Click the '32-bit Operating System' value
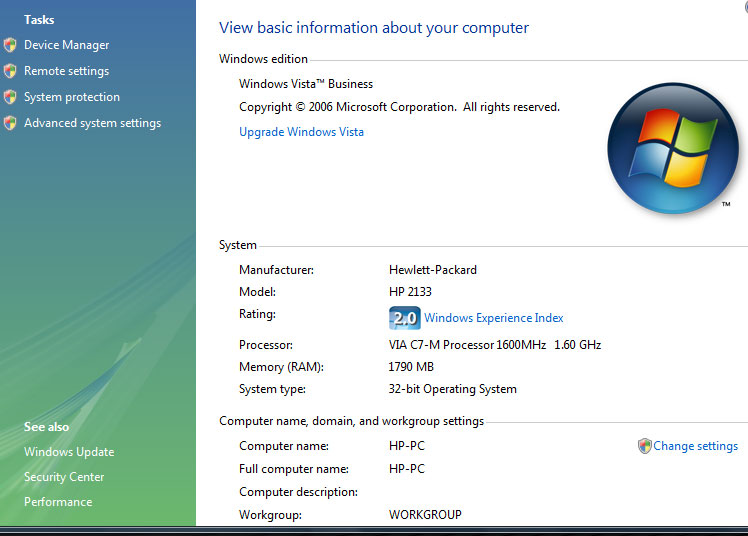Viewport: 748px width, 536px height. [452, 389]
